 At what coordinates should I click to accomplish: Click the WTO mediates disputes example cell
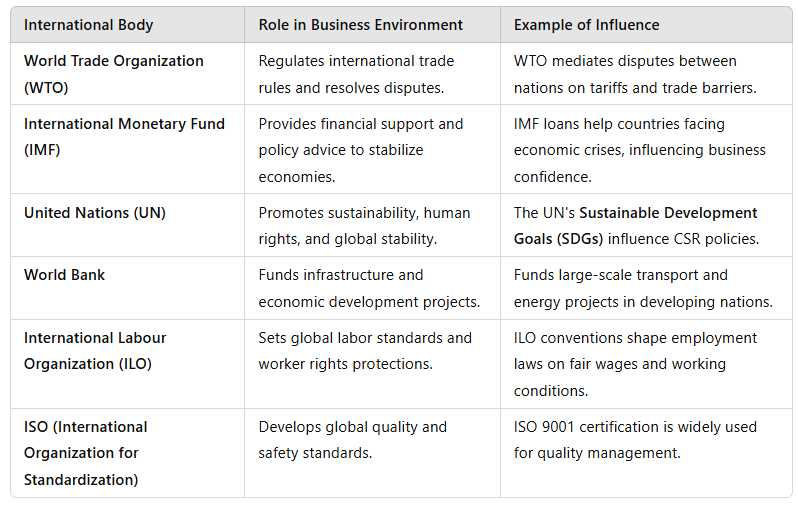click(634, 74)
